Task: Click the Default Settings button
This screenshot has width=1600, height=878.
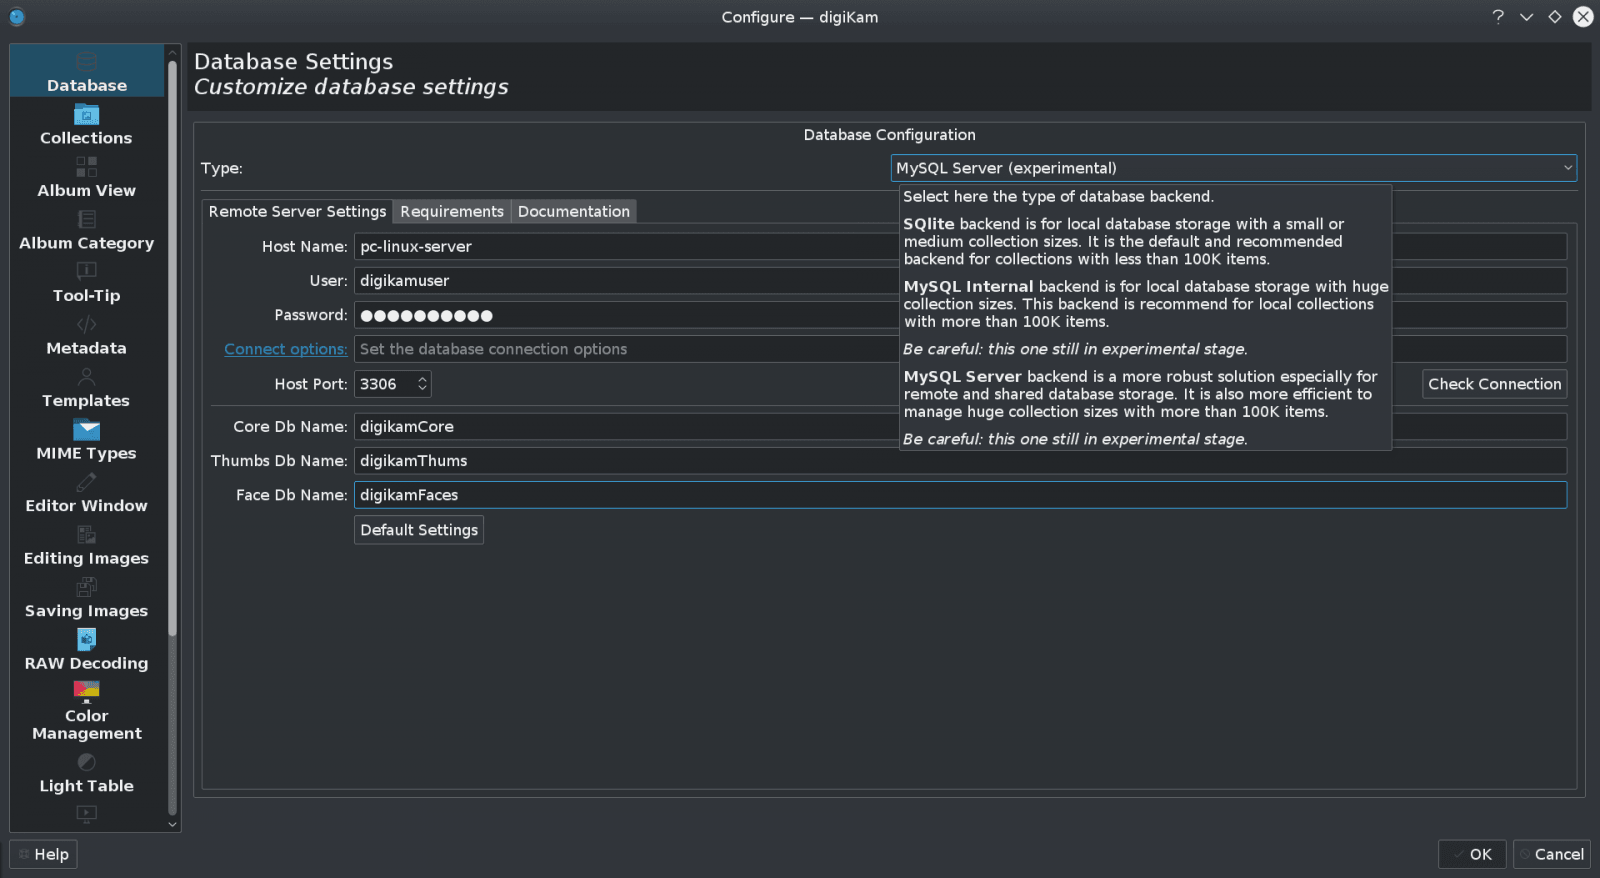Action: [419, 530]
